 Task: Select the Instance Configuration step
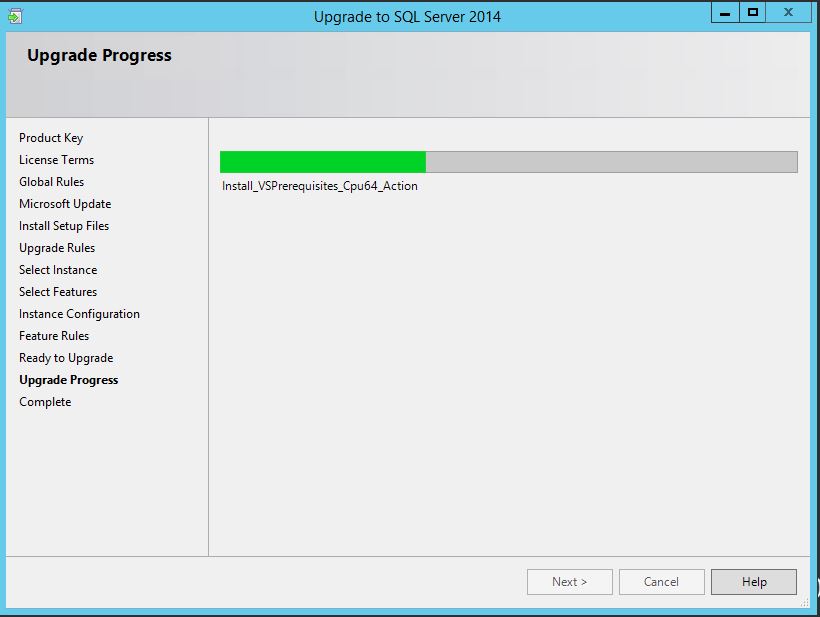[79, 314]
